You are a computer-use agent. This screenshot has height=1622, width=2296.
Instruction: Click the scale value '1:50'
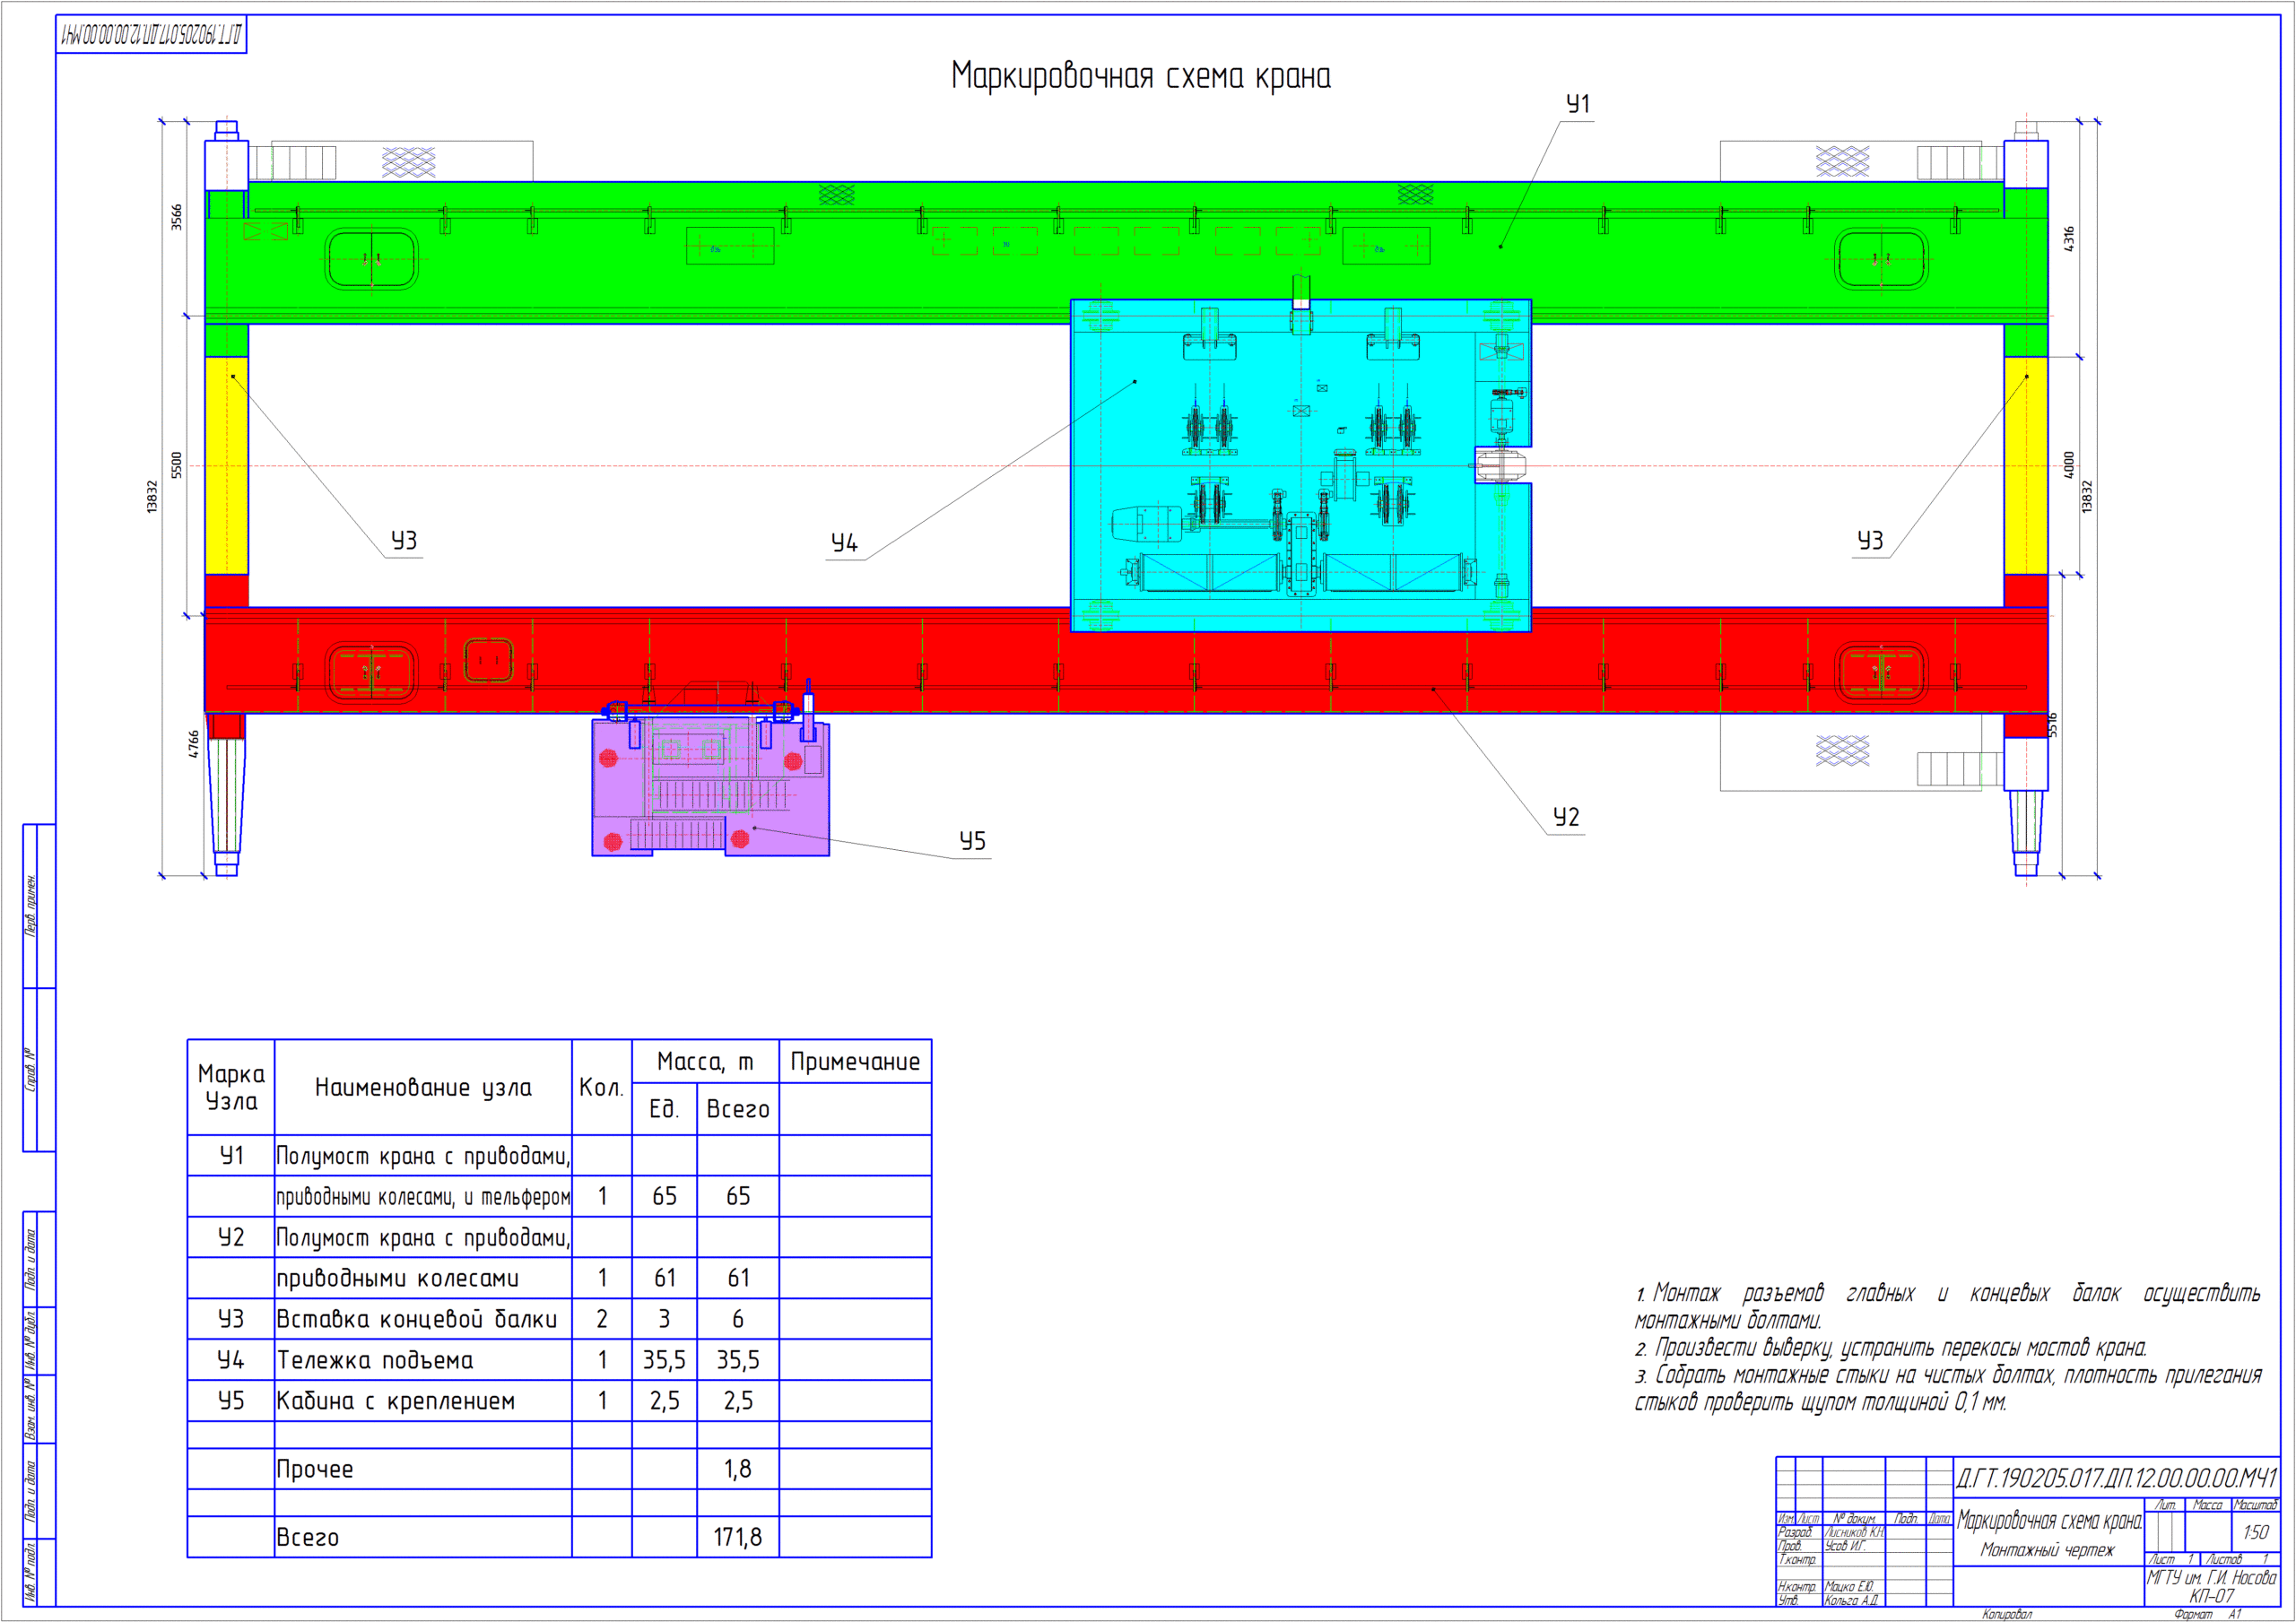2255,1532
